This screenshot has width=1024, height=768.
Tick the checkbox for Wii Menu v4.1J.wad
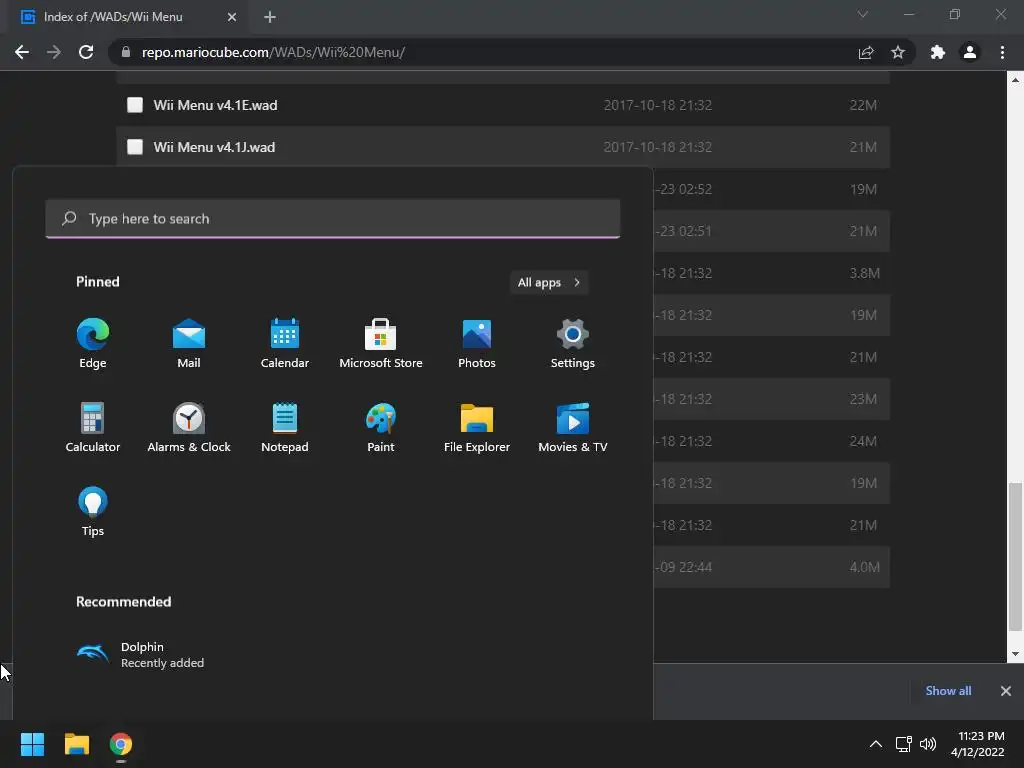click(135, 147)
